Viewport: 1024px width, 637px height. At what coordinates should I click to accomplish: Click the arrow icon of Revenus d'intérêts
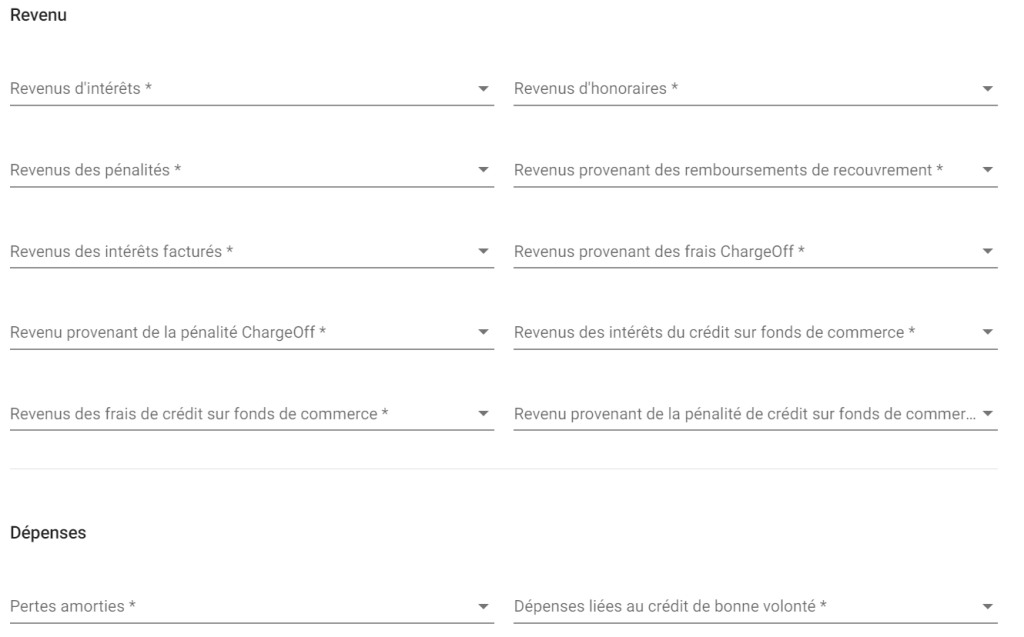point(483,89)
